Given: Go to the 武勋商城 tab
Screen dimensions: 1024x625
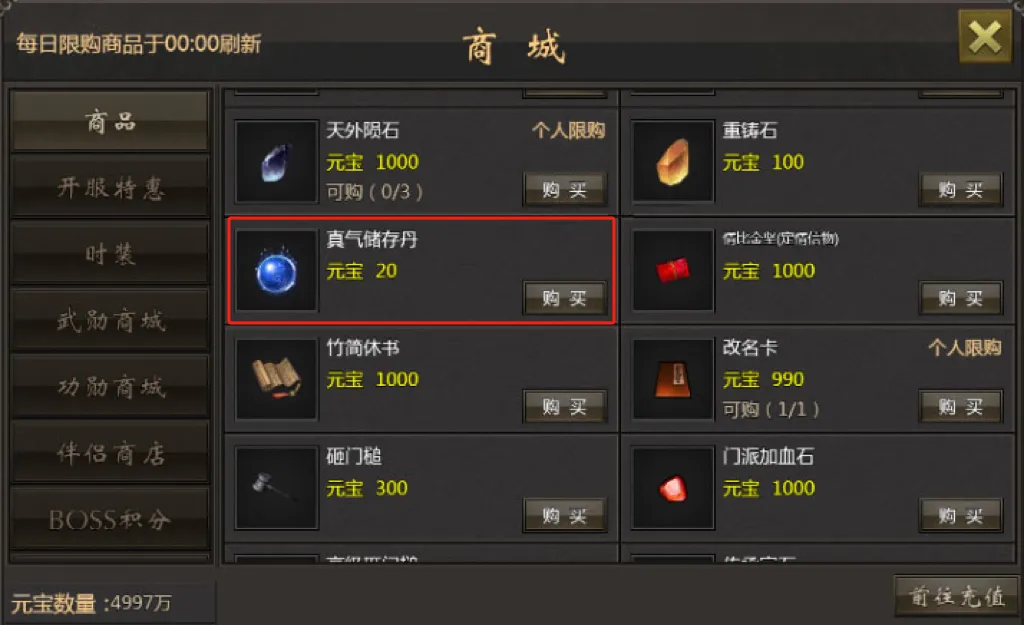Looking at the screenshot, I should tap(110, 320).
